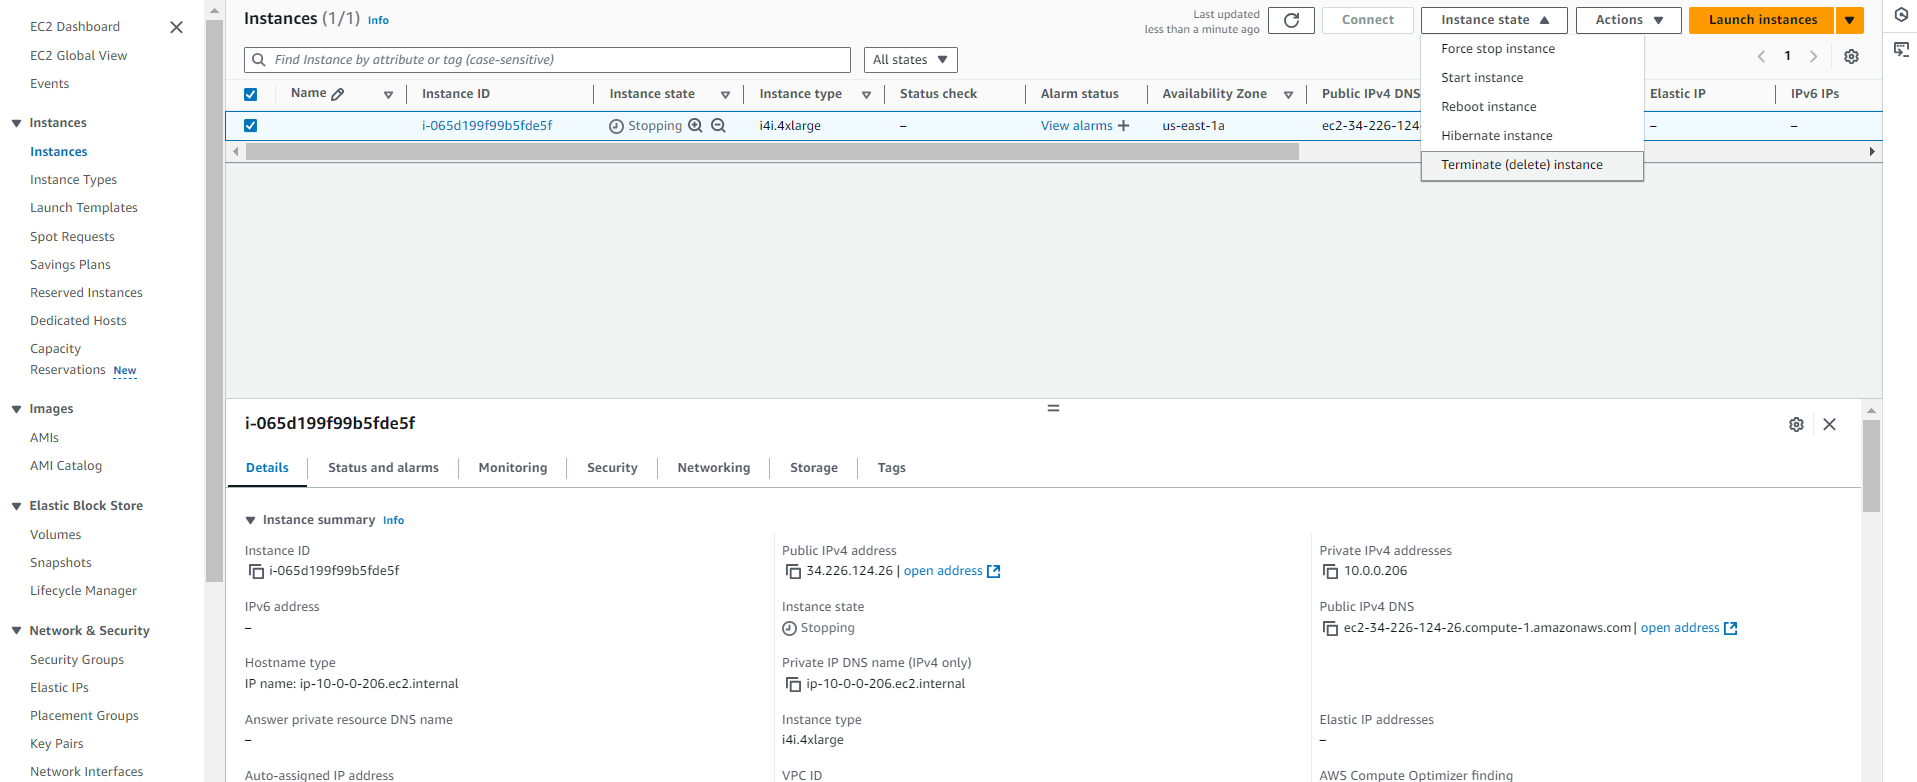Open the All states filter dropdown
The height and width of the screenshot is (782, 1917).
[910, 60]
